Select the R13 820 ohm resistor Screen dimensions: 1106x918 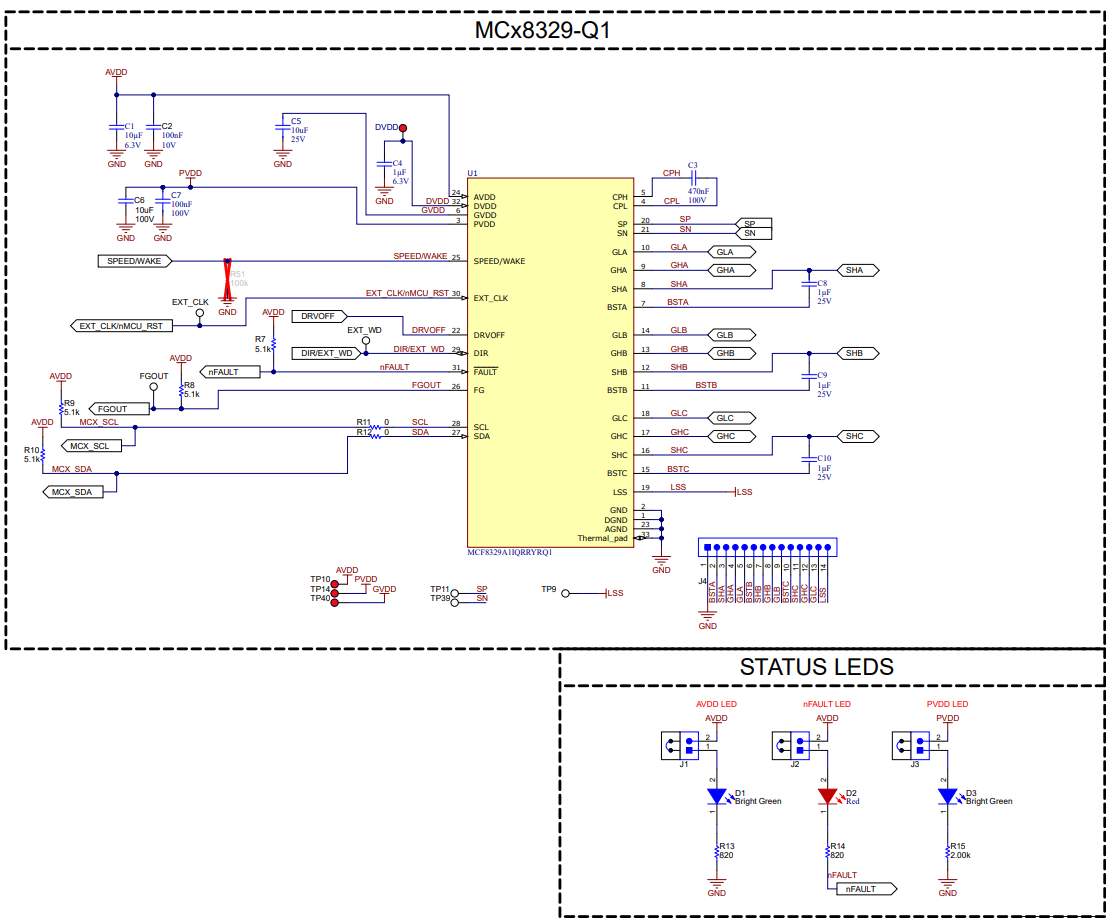coord(716,850)
